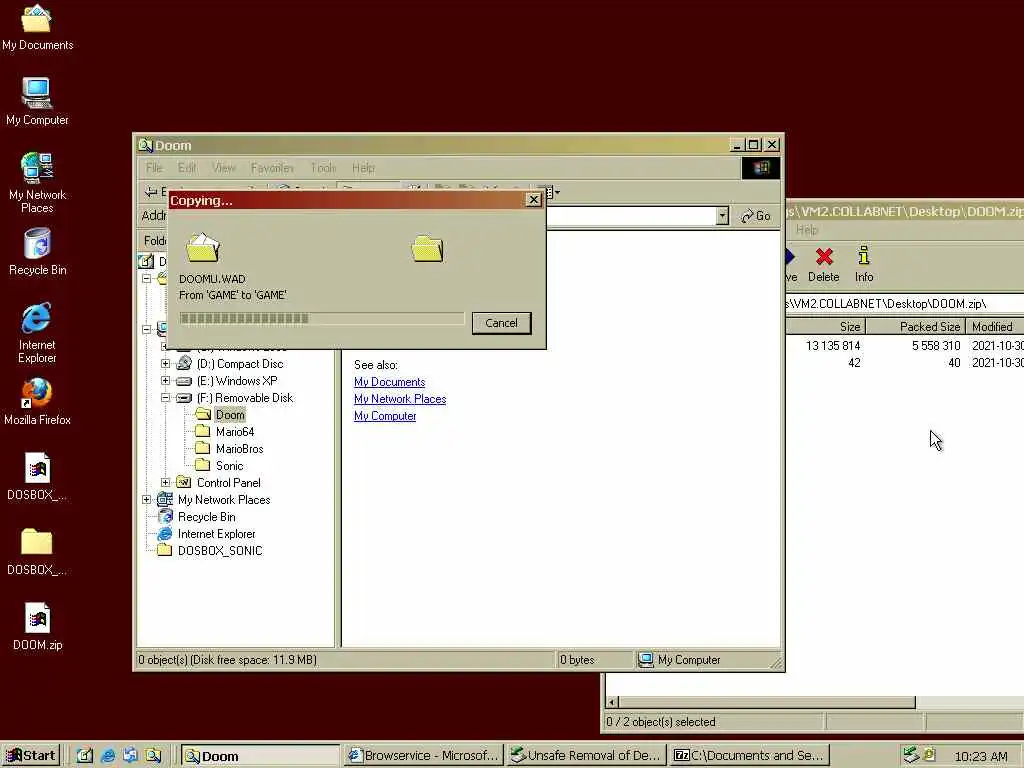Click the 7-Zip scrollbar left arrow
This screenshot has height=768, width=1024.
point(612,702)
